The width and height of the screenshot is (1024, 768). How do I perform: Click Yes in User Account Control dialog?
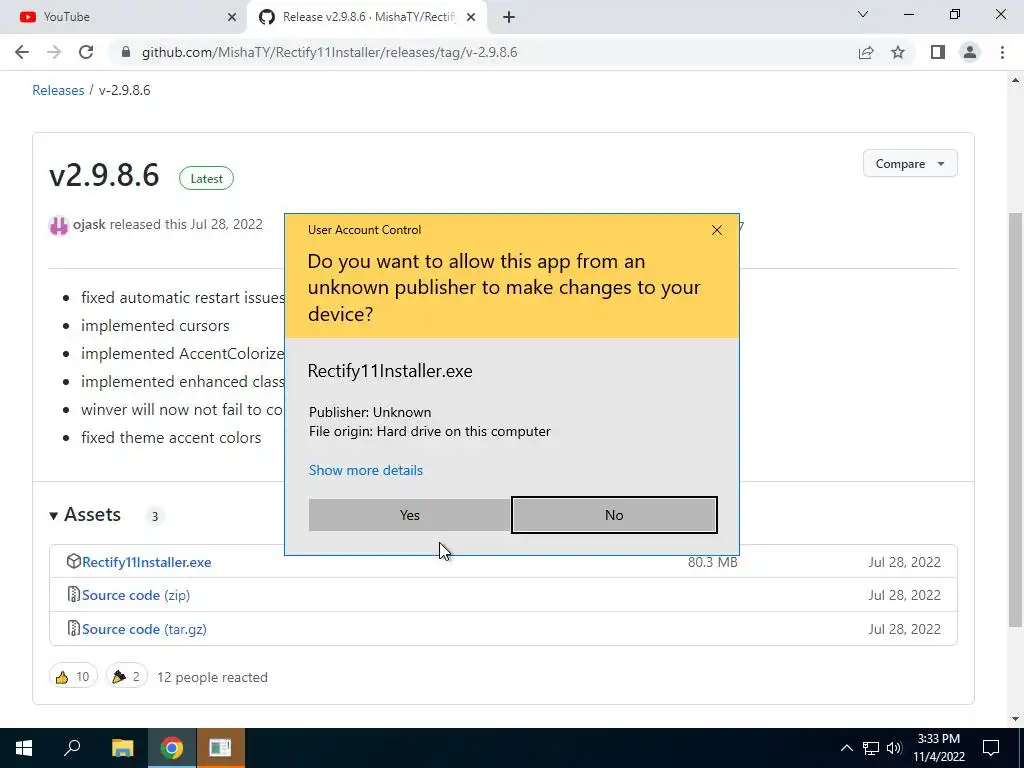coord(409,515)
